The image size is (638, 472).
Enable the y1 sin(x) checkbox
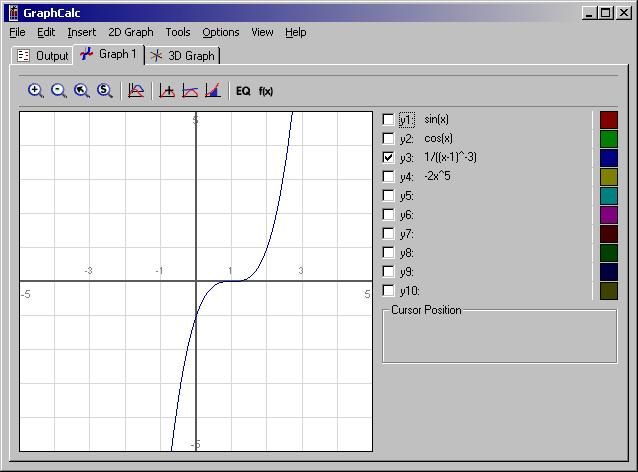[389, 120]
